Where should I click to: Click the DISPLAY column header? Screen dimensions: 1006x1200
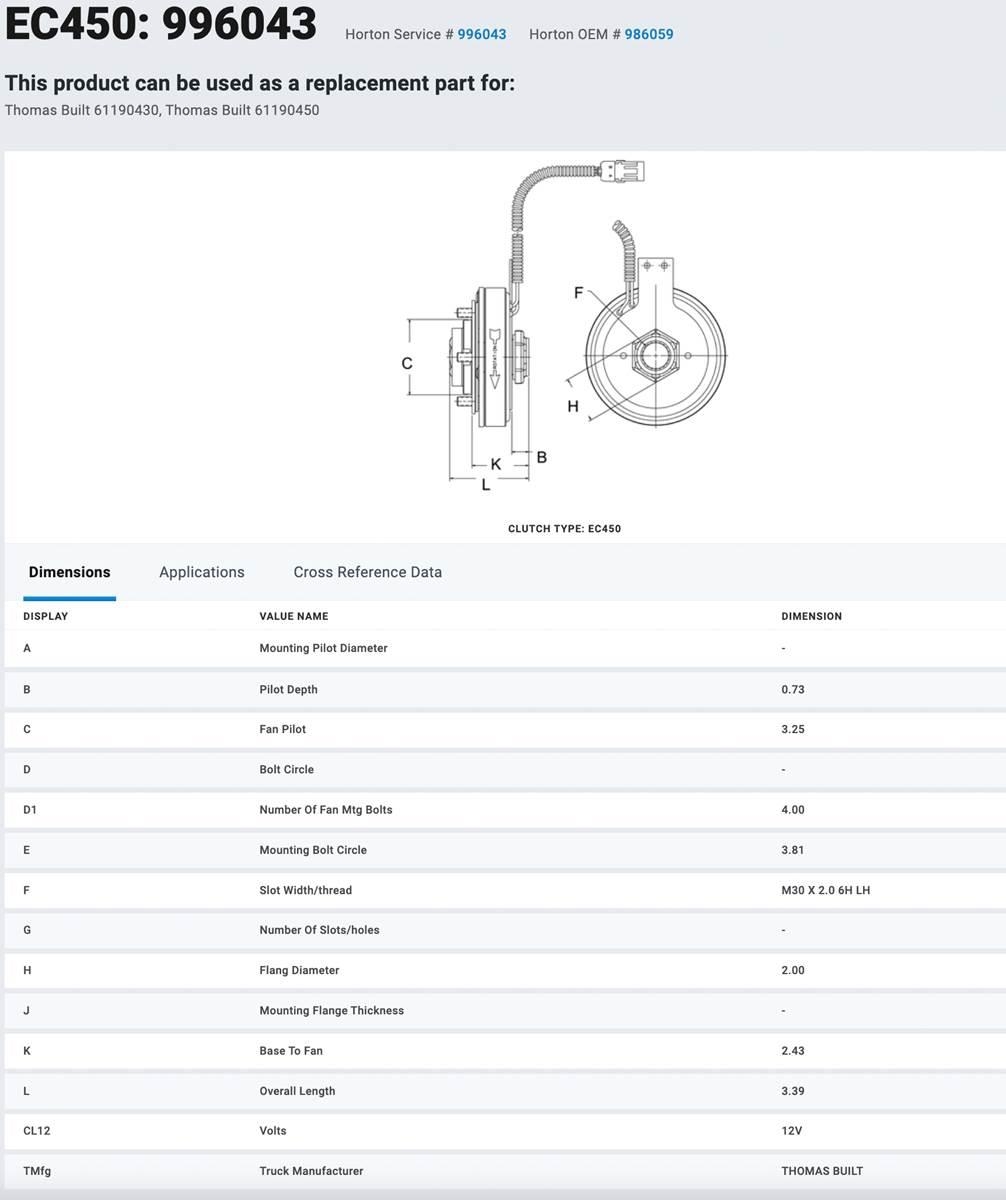[x=46, y=616]
